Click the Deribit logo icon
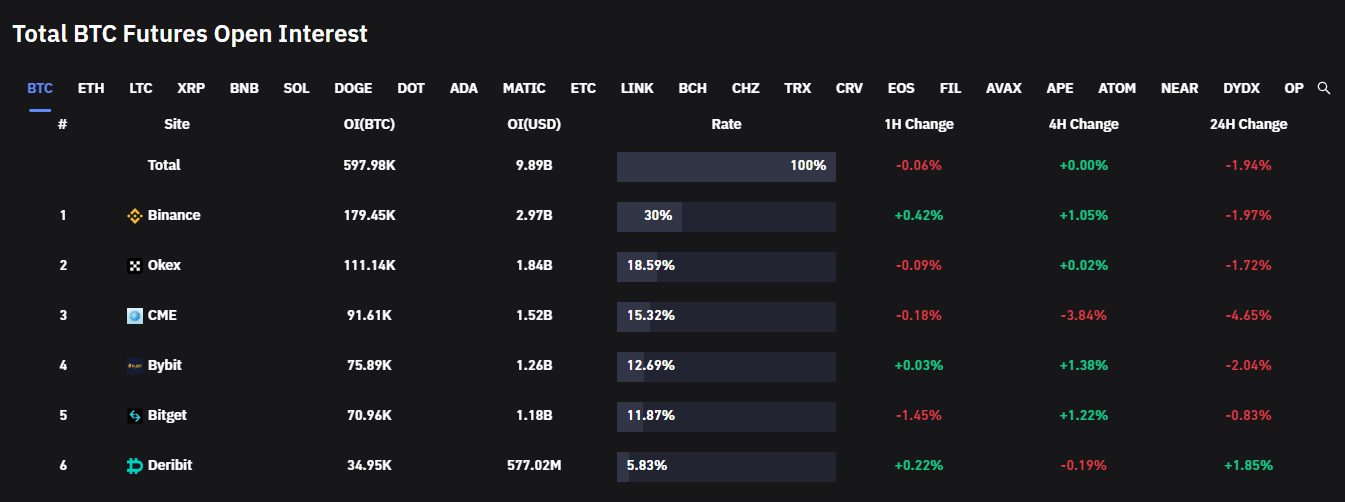 (x=135, y=466)
